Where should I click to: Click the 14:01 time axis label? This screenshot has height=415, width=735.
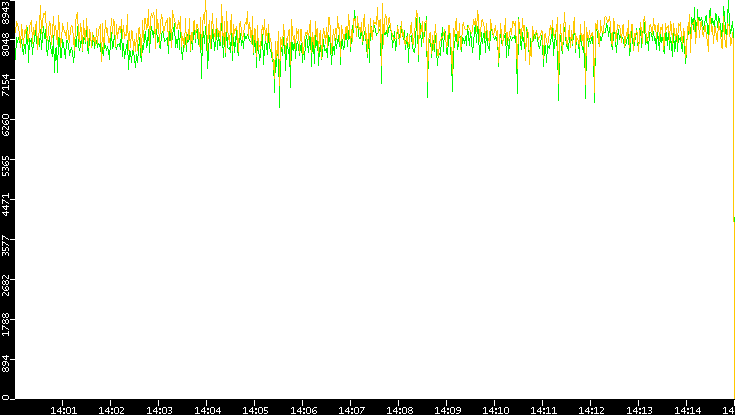click(63, 410)
